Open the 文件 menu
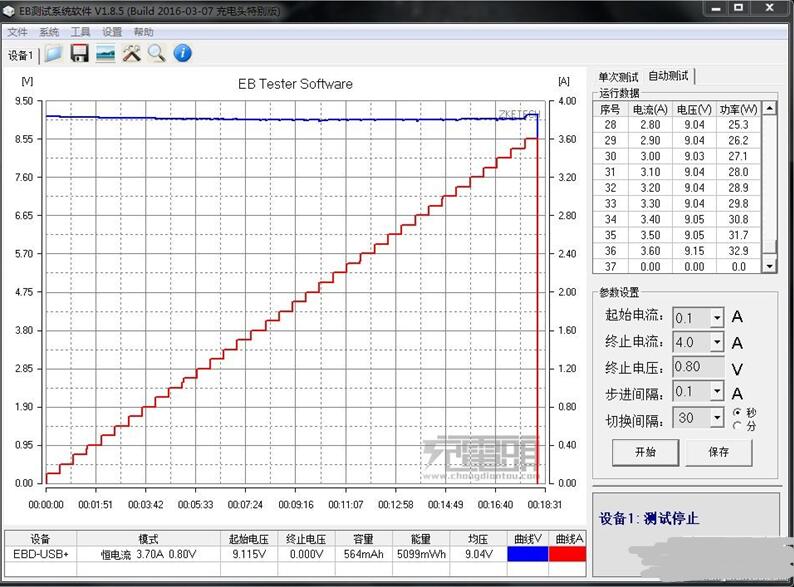Viewport: 794px width, 587px height. (x=17, y=32)
